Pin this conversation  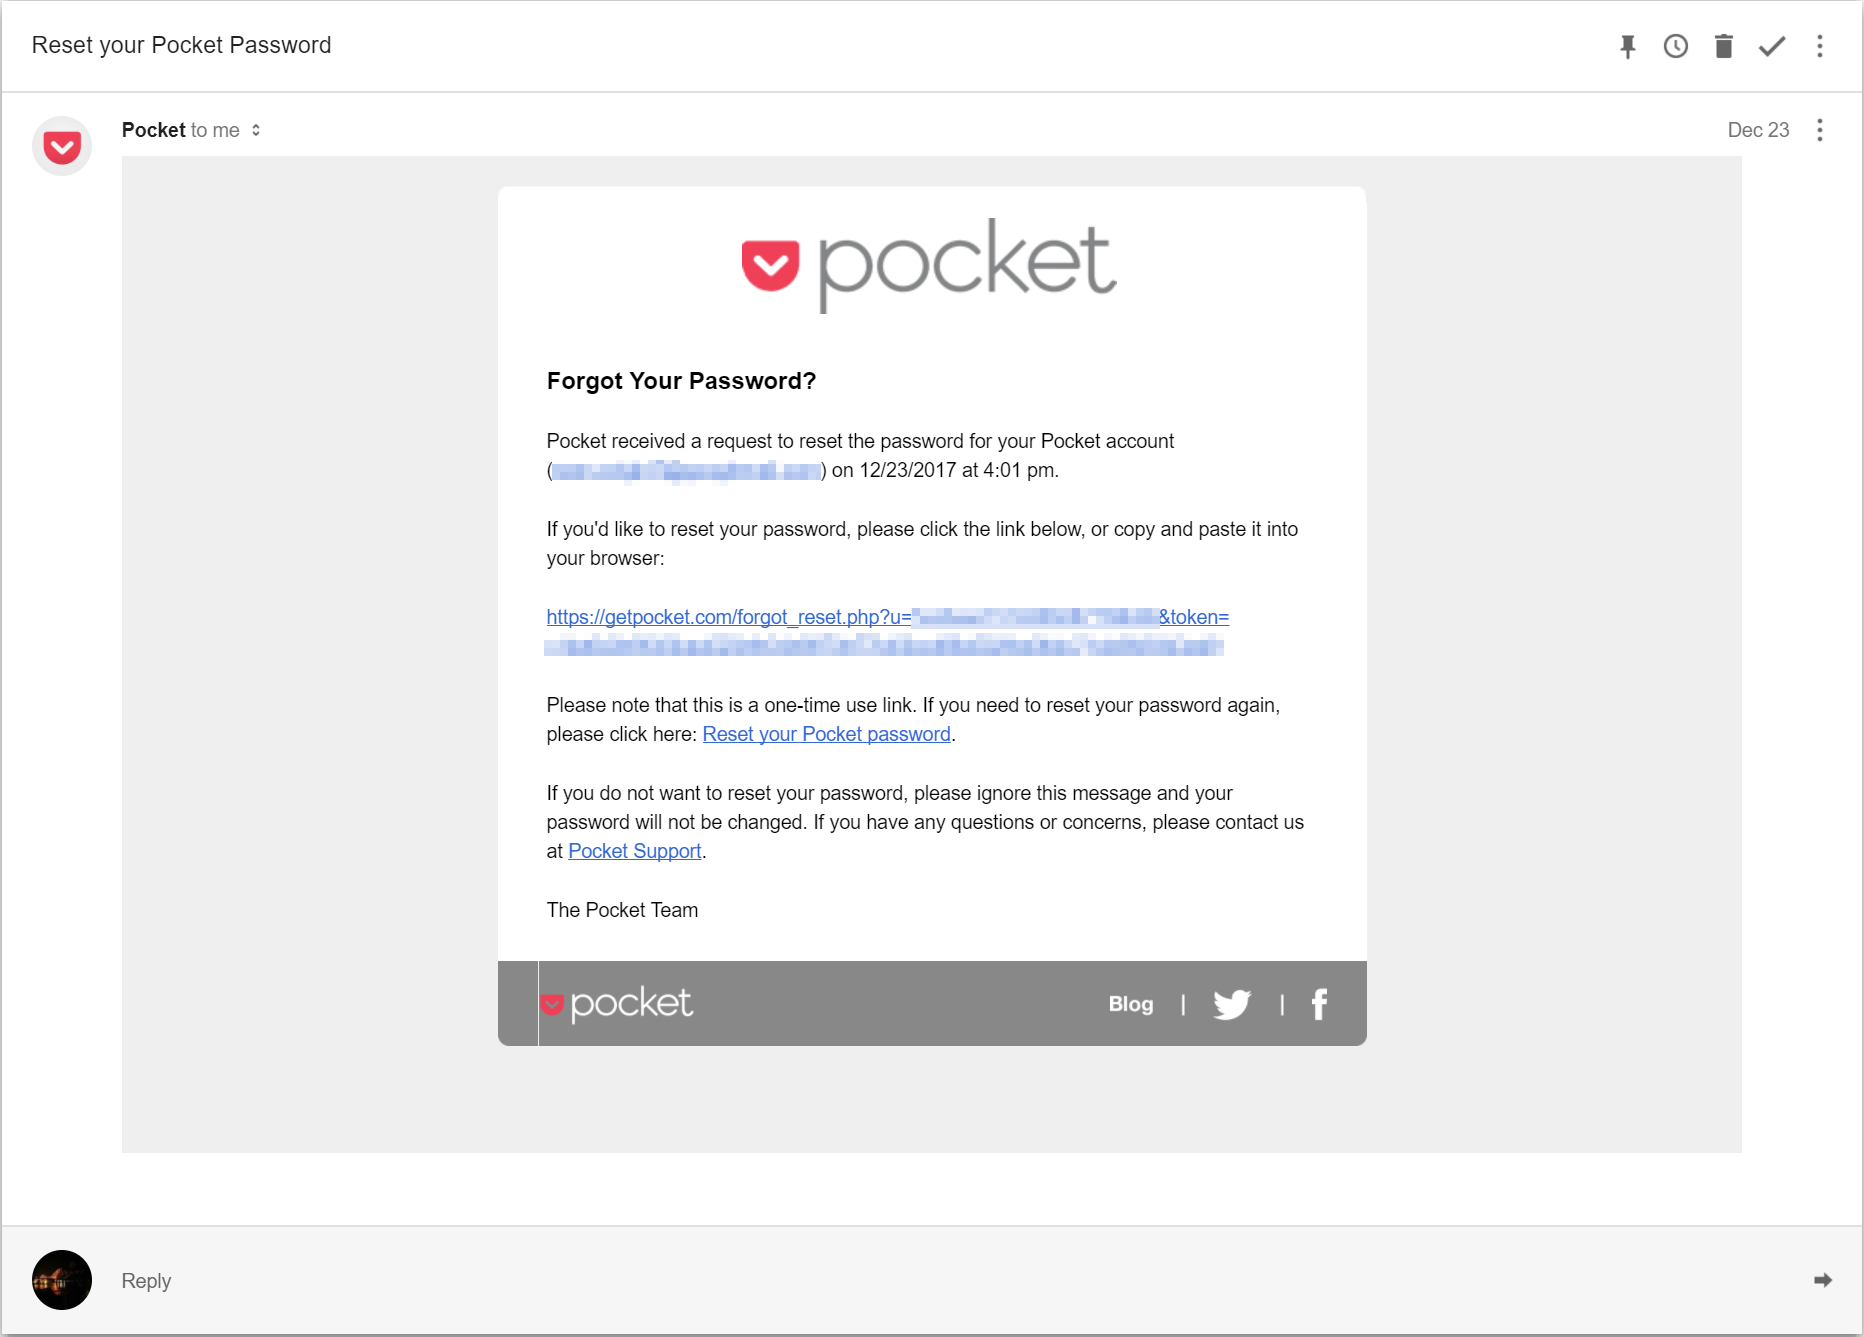[x=1628, y=45]
